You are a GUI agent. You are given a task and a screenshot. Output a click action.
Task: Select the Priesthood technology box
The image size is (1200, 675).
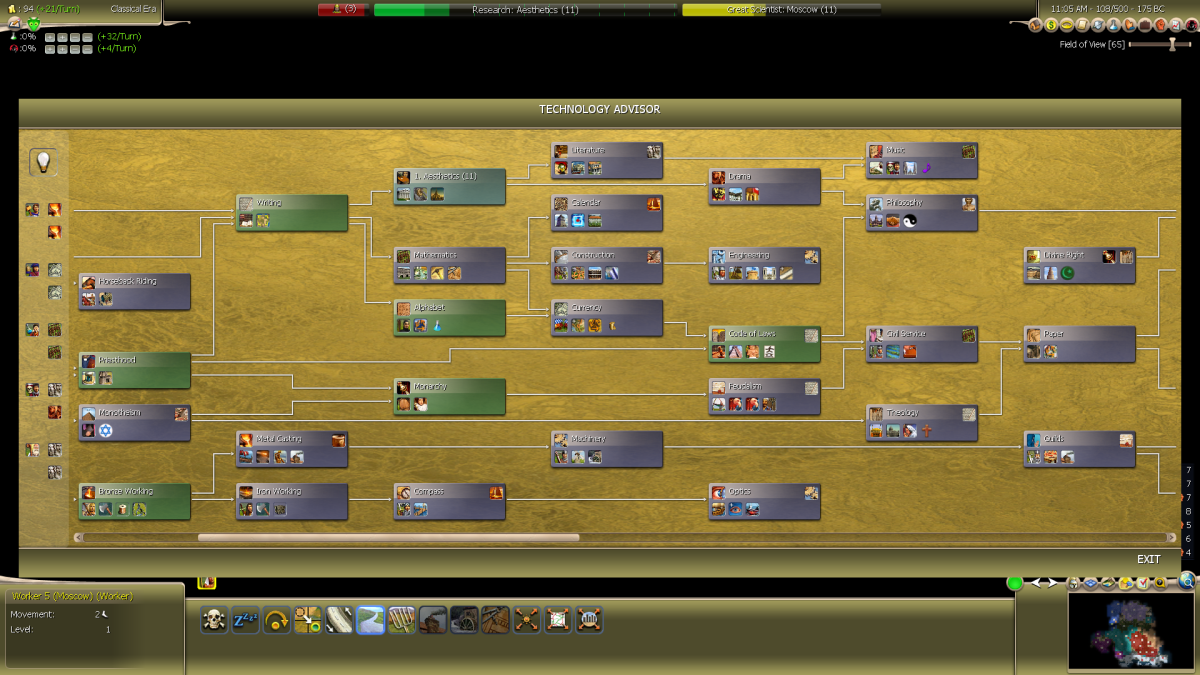click(x=135, y=370)
